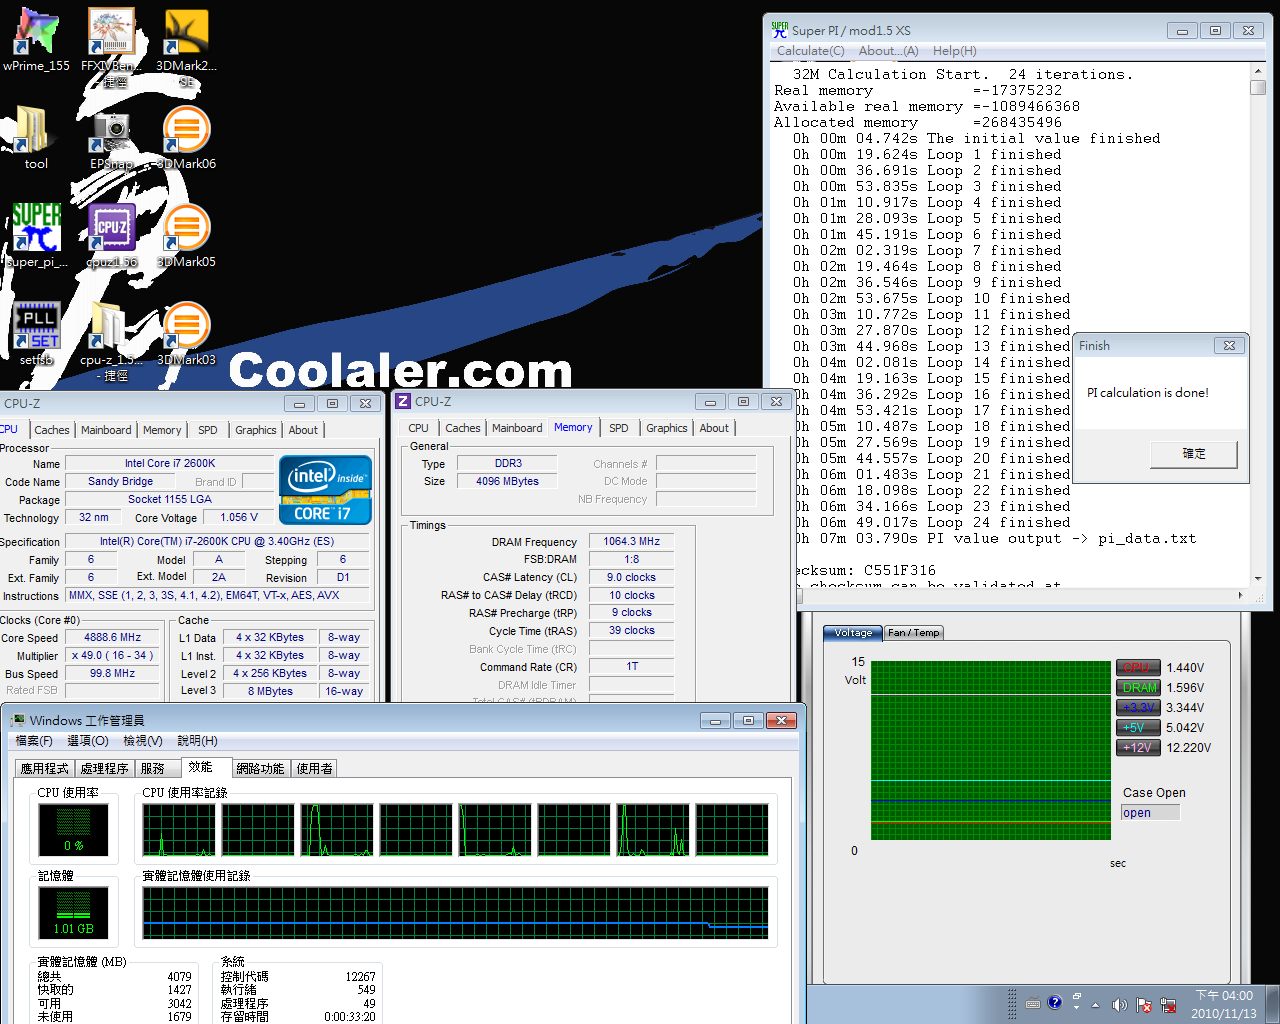The image size is (1280, 1024).
Task: Launch the EPSnap shortcut icon
Action: (x=112, y=138)
